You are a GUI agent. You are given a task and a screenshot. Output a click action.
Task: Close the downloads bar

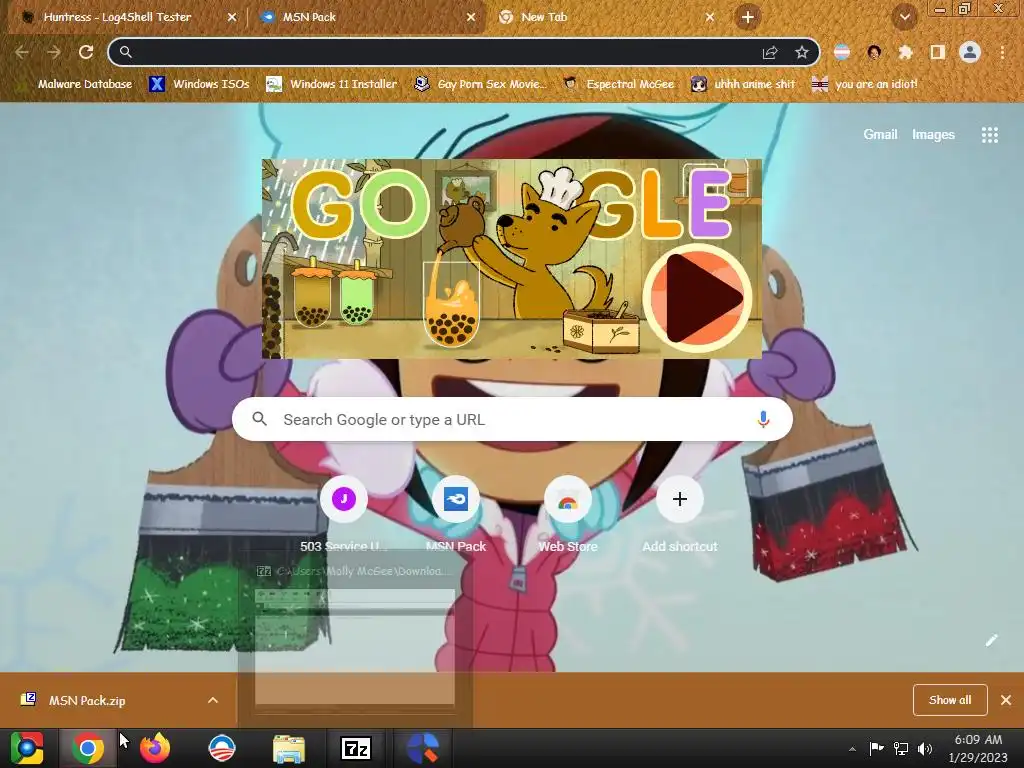[1006, 700]
